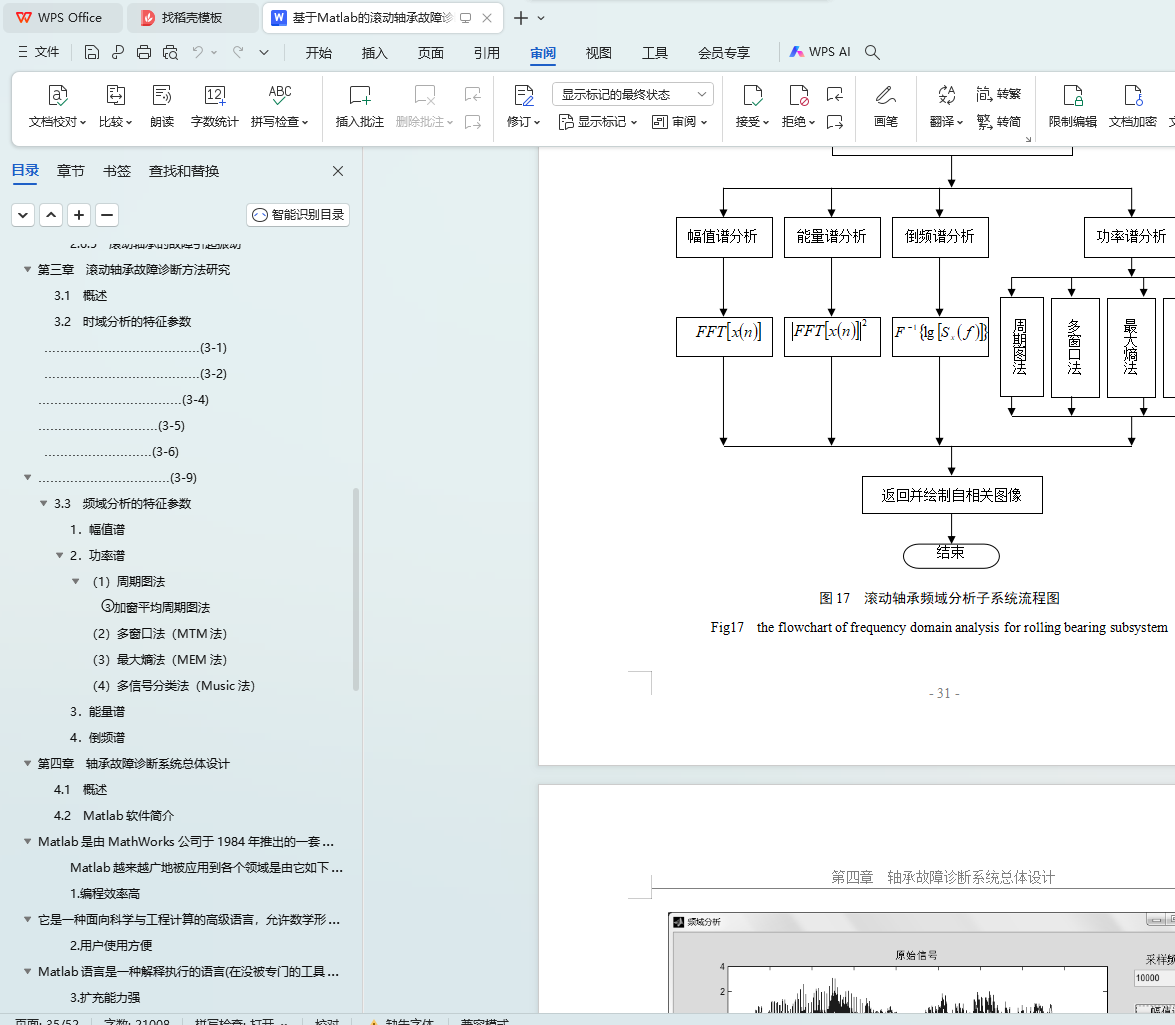Viewport: 1175px width, 1025px height.
Task: Click the Undo arrow icon
Action: [197, 52]
